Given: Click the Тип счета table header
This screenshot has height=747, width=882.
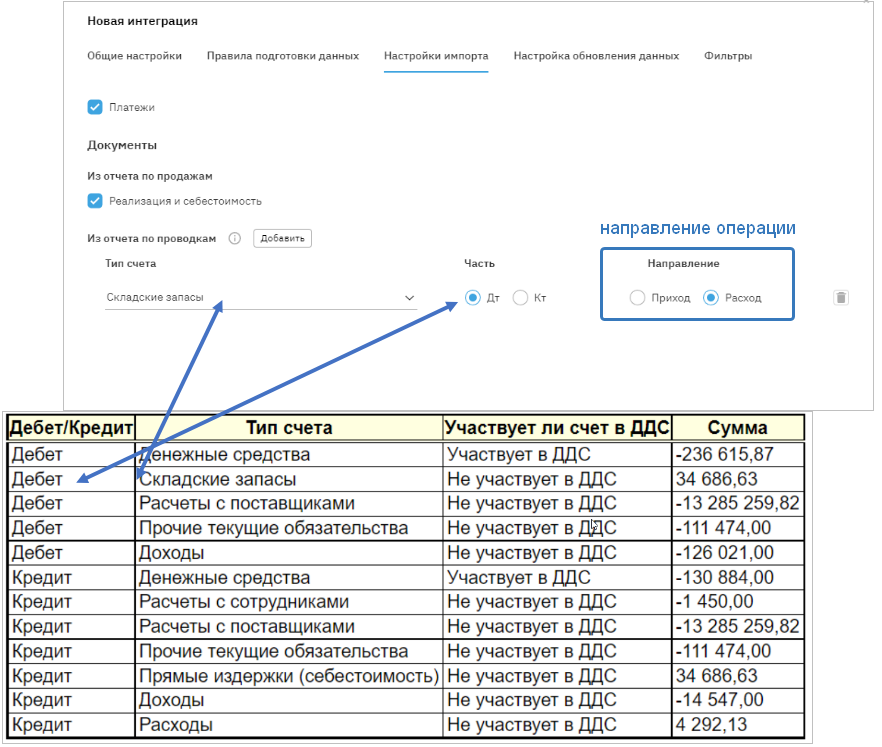Looking at the screenshot, I should [289, 428].
